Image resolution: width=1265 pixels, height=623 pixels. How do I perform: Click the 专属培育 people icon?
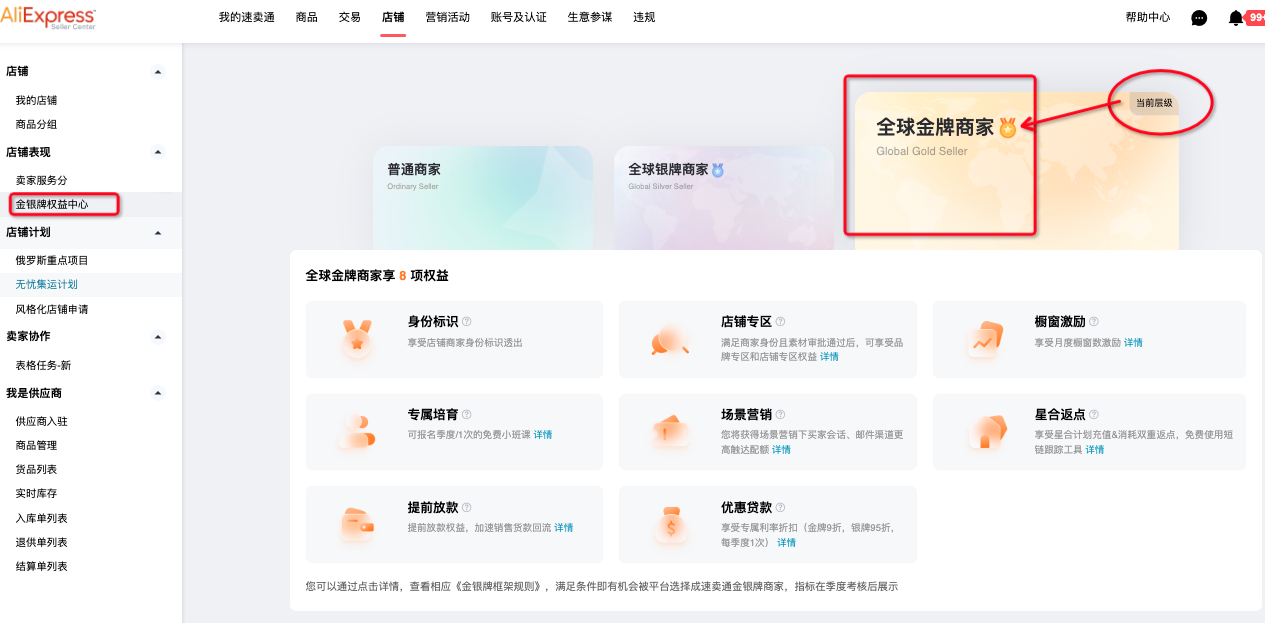(x=356, y=432)
